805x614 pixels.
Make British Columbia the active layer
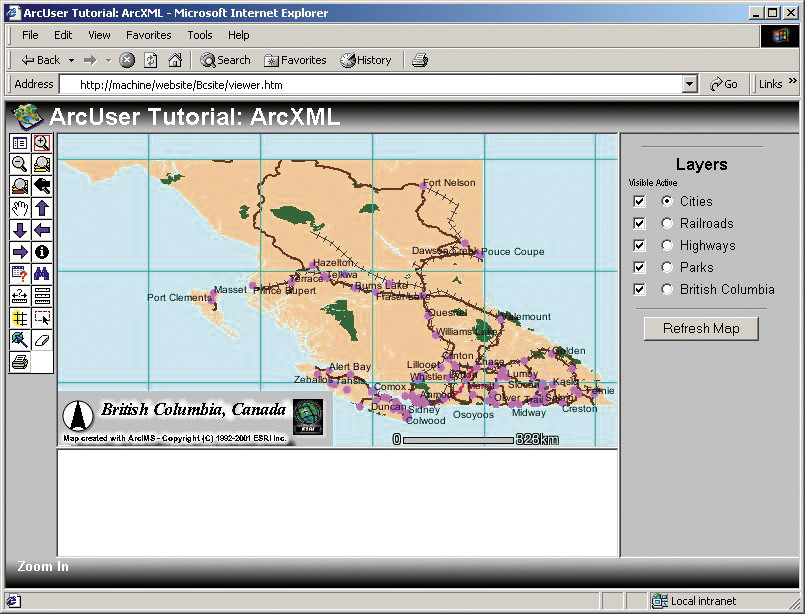(x=667, y=290)
